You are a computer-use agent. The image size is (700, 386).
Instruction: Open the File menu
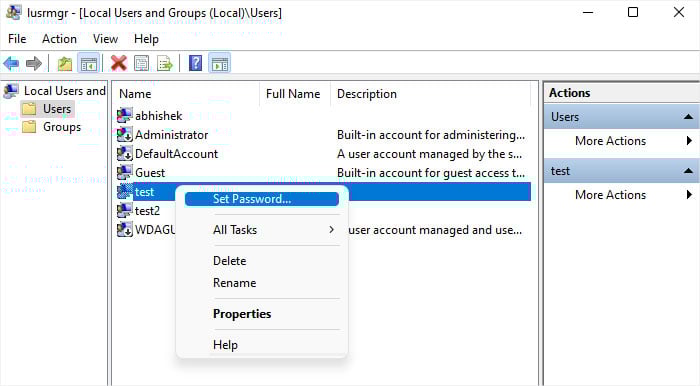click(x=17, y=39)
